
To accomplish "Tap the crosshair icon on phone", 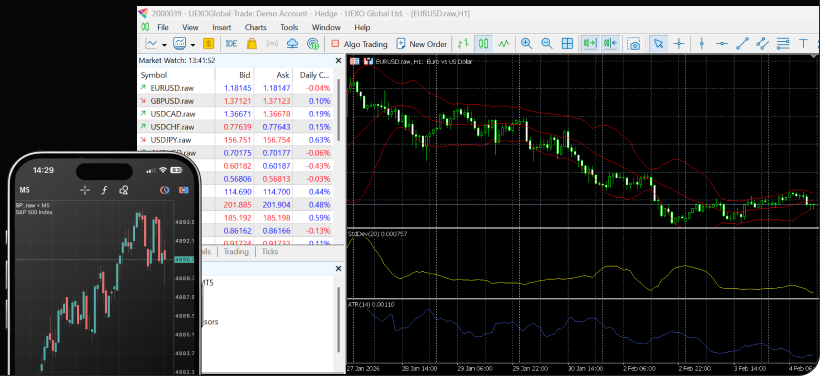I will tap(85, 190).
